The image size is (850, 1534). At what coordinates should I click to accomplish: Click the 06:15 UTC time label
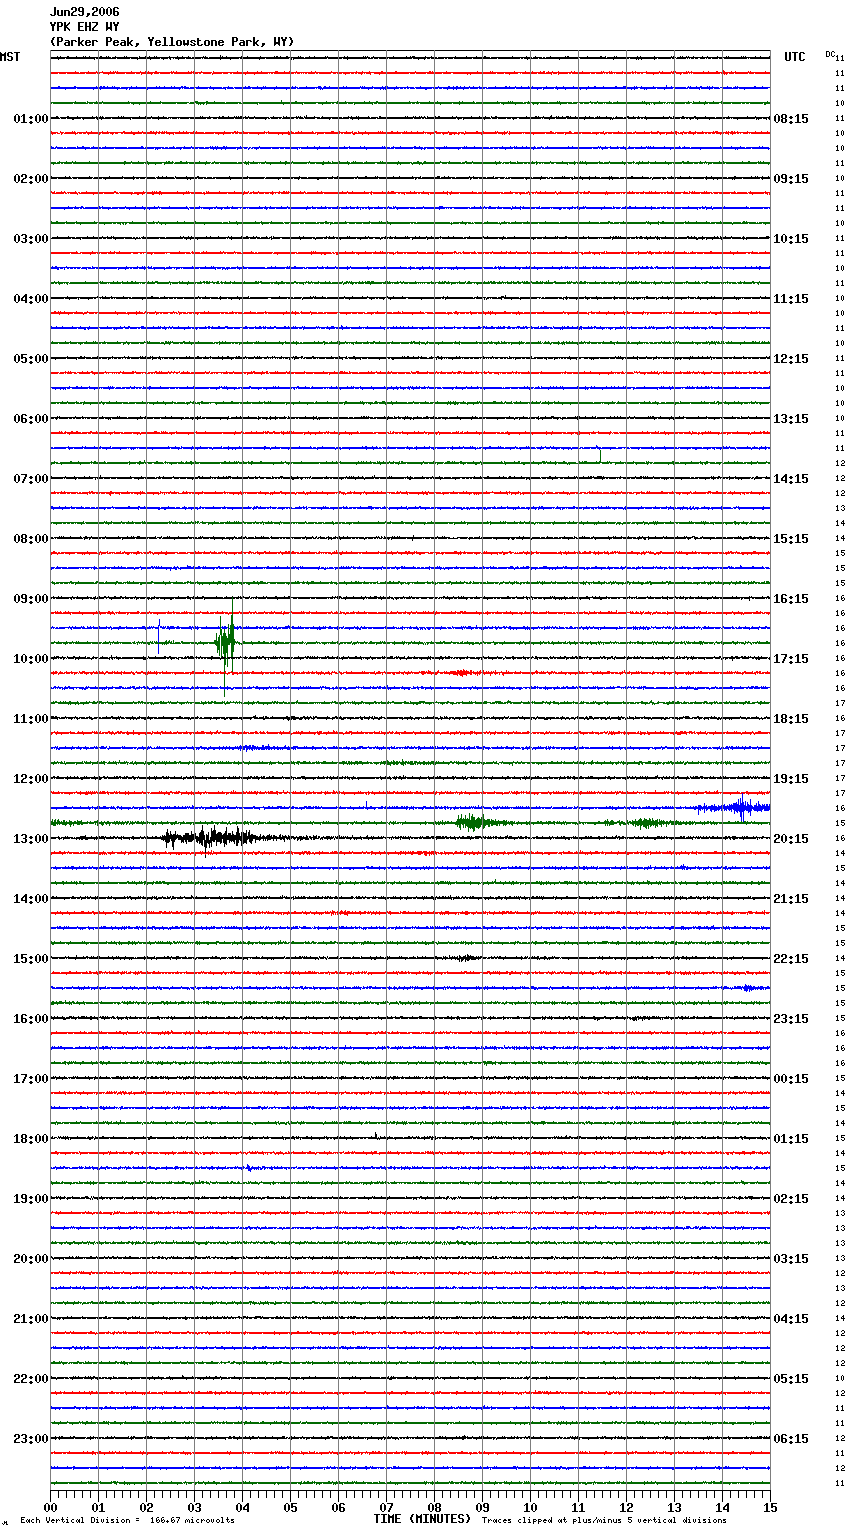point(791,1439)
